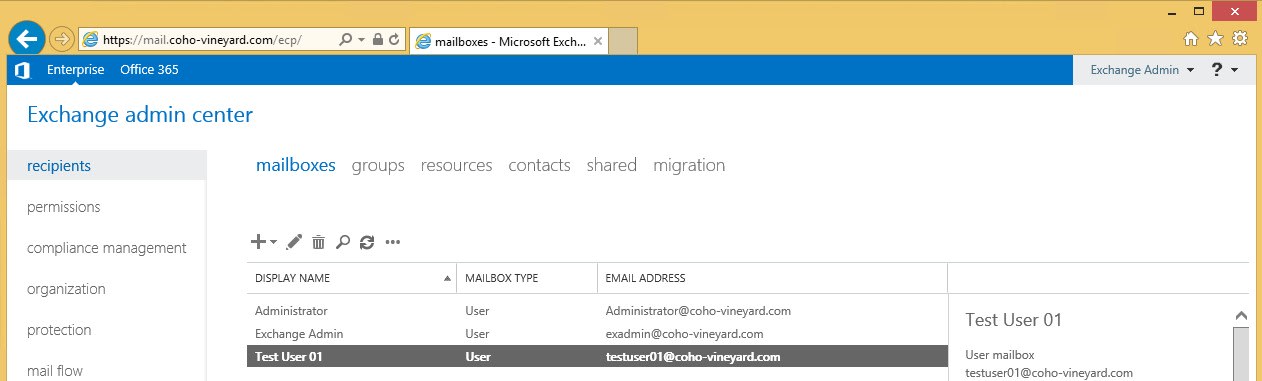Screen dimensions: 1262x381
Task: Switch to the contacts tab
Action: pos(539,165)
